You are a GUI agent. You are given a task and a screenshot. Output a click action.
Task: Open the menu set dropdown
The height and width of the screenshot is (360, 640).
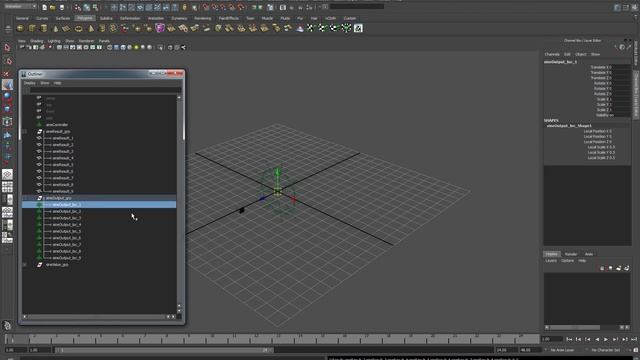pos(20,7)
